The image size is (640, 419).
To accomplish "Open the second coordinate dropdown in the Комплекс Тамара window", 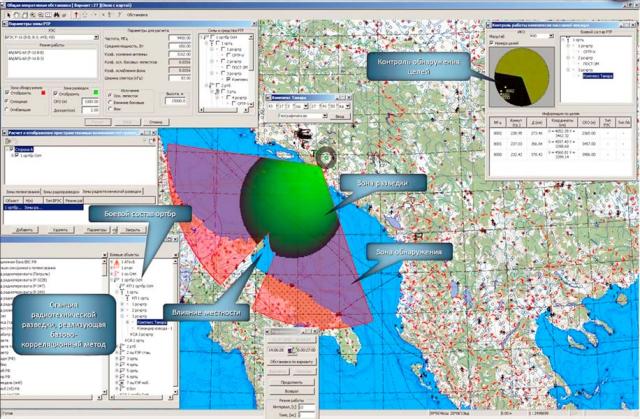I will [347, 106].
